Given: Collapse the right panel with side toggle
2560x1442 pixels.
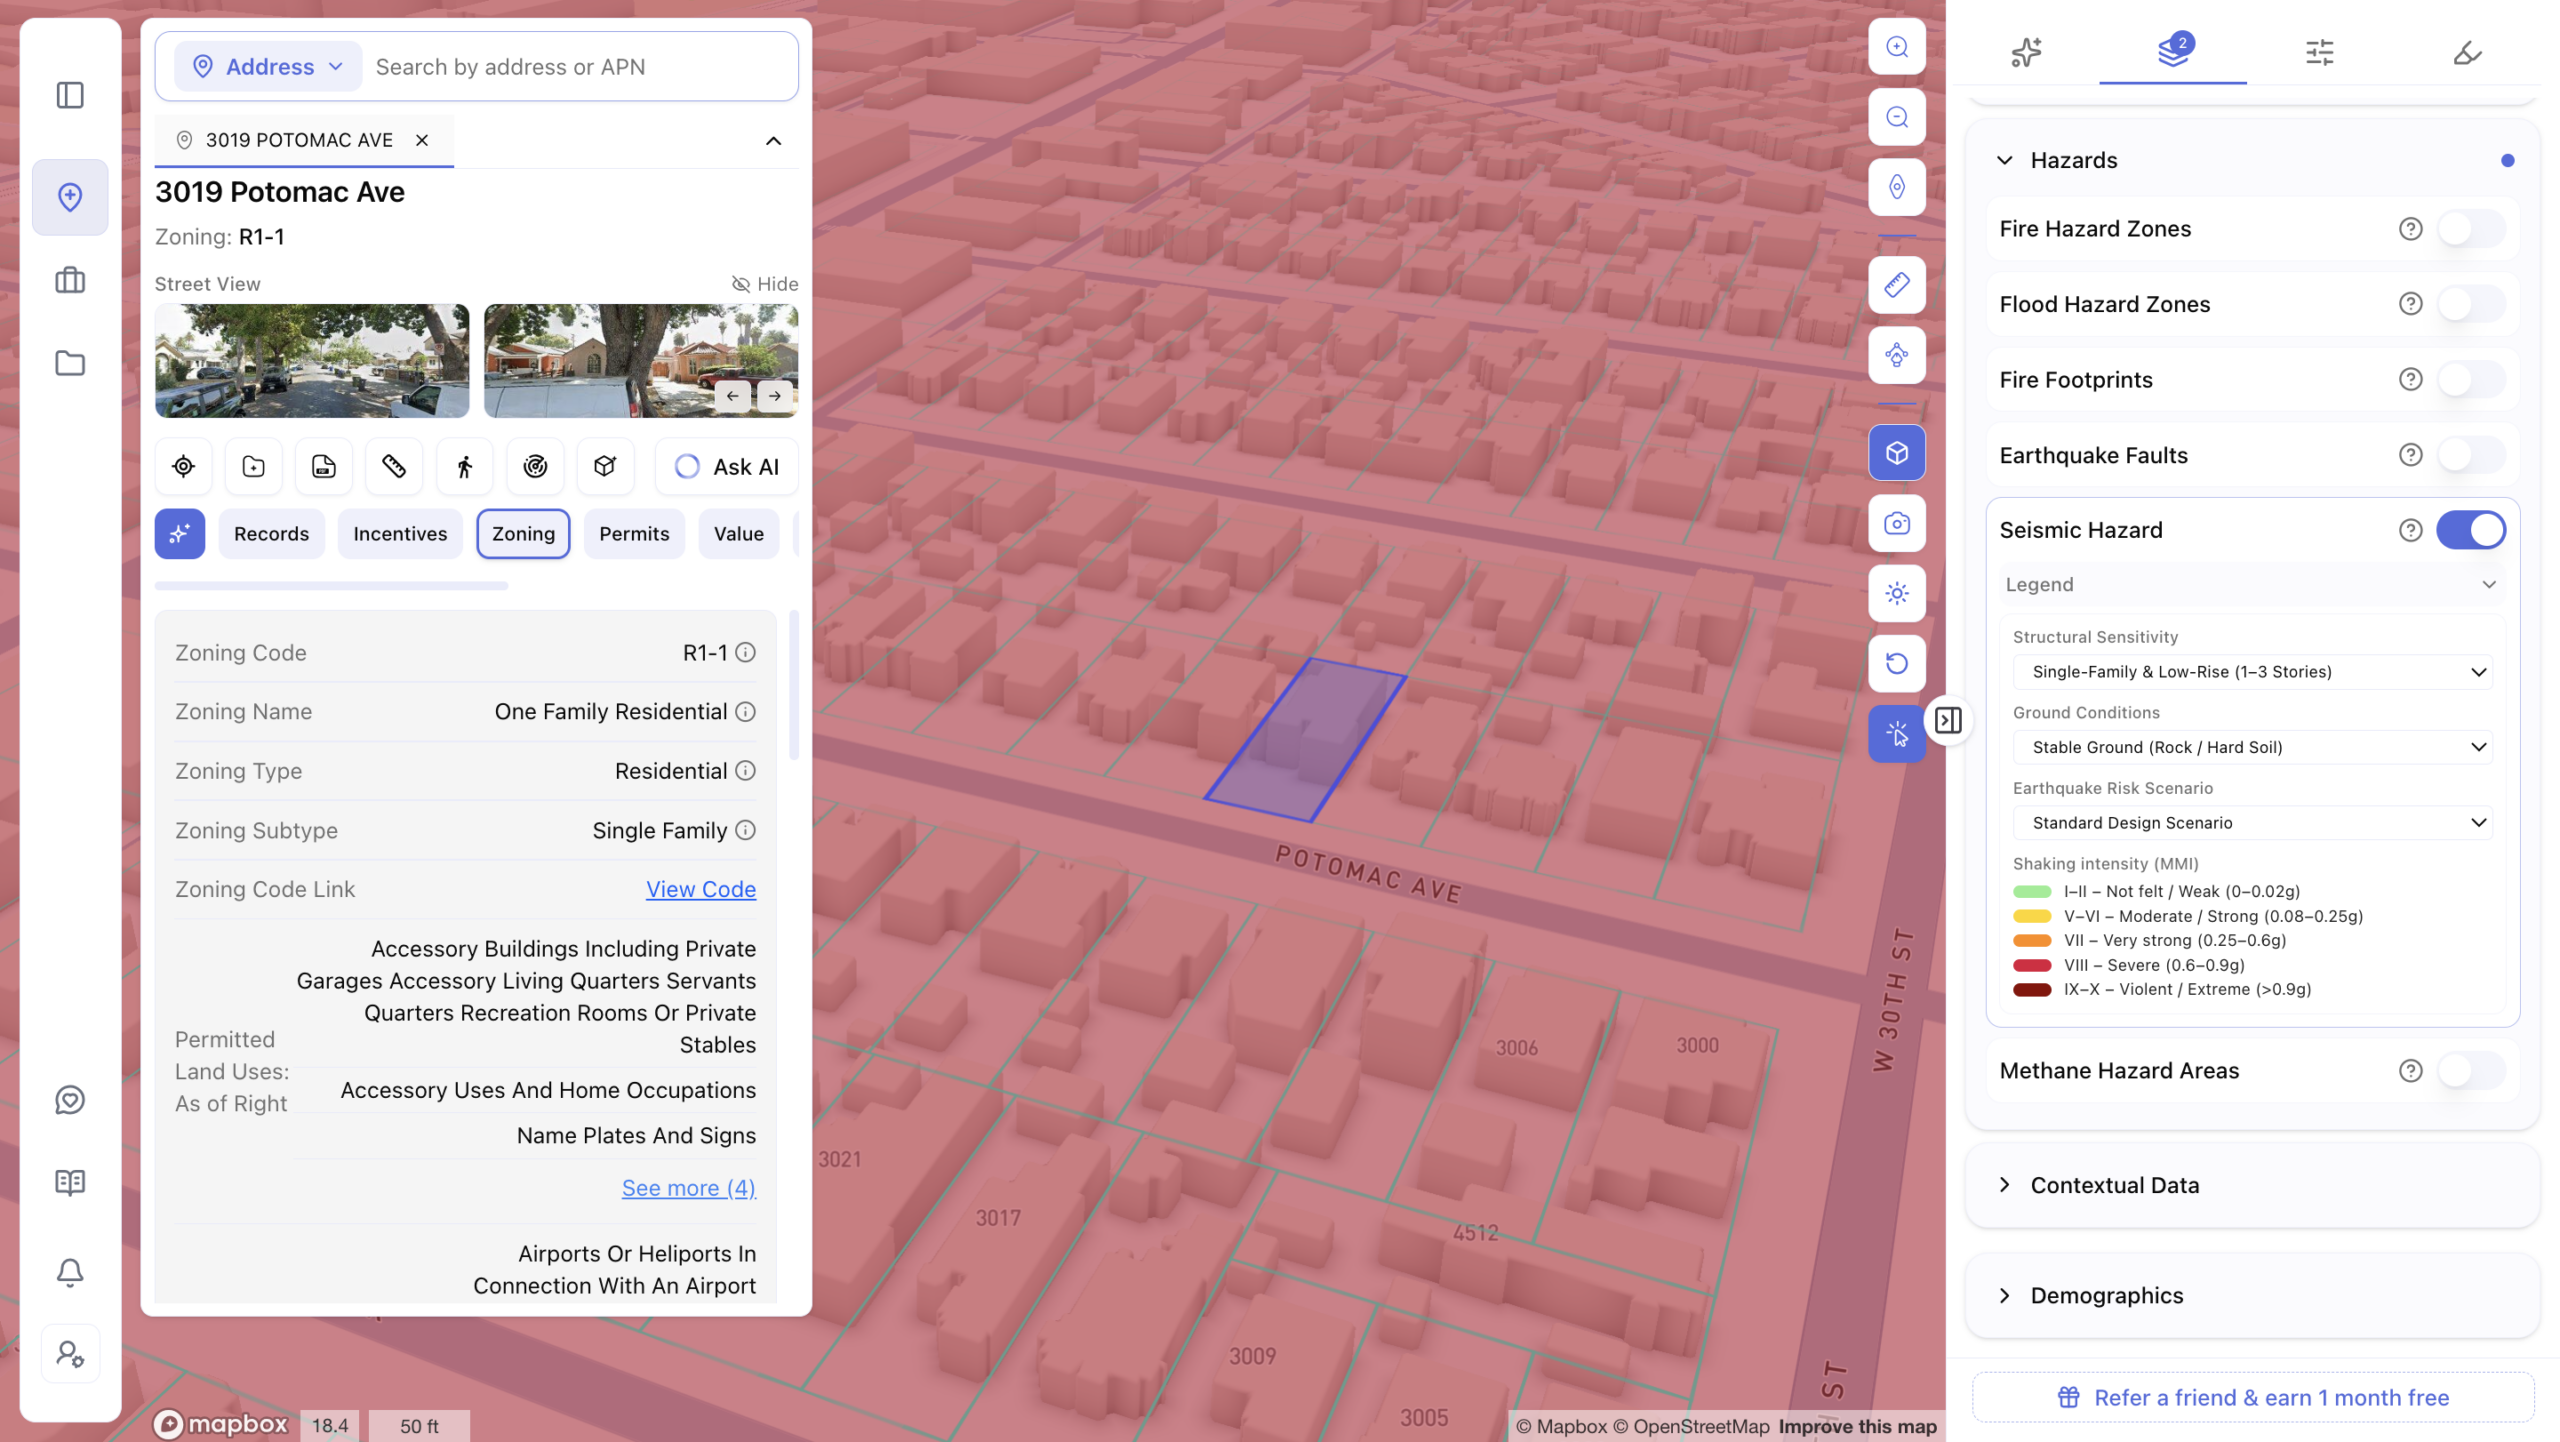Looking at the screenshot, I should 1948,720.
